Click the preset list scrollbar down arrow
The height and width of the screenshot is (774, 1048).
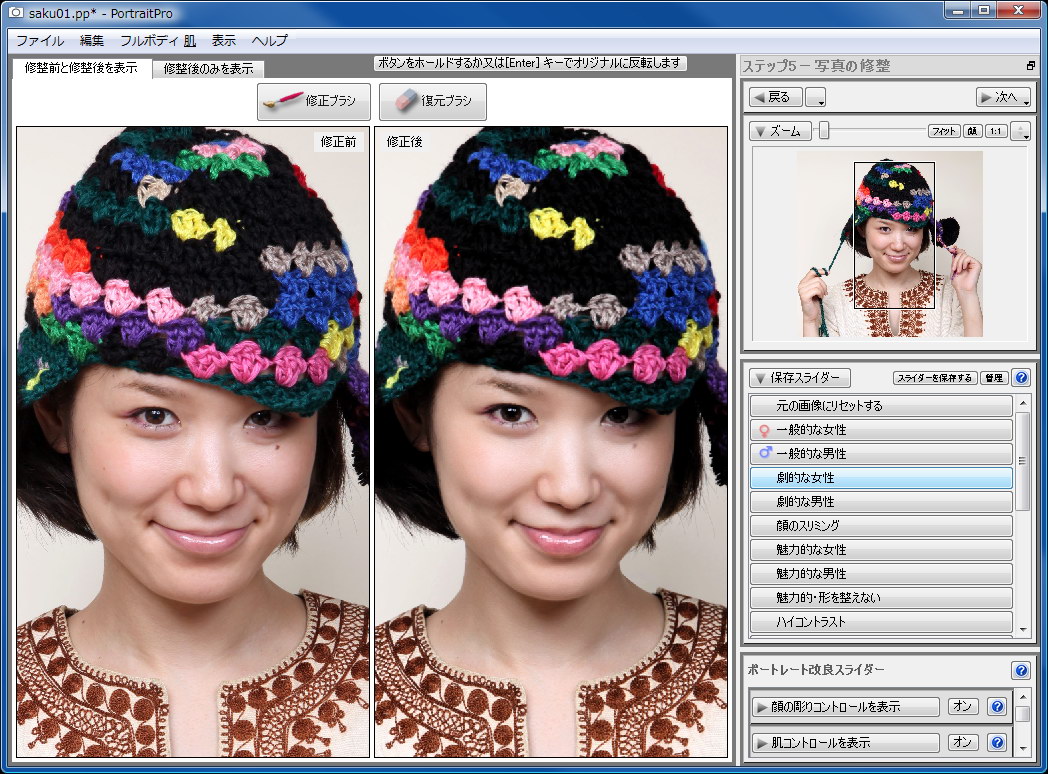[x=1023, y=629]
